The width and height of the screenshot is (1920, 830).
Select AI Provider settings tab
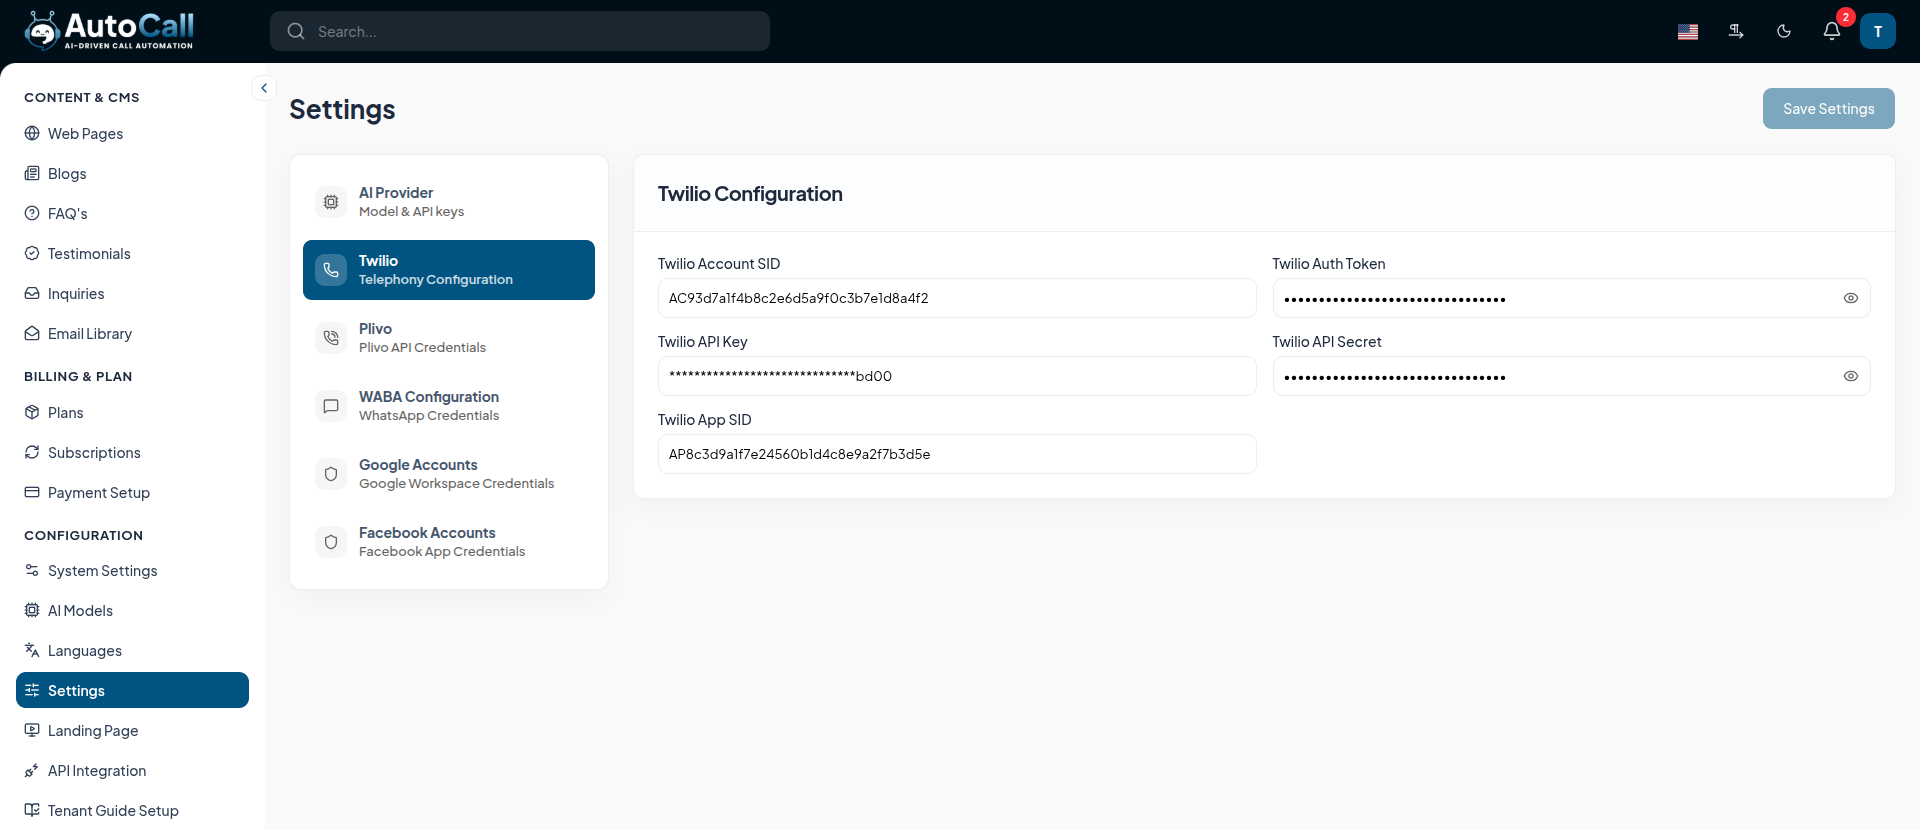(x=449, y=202)
